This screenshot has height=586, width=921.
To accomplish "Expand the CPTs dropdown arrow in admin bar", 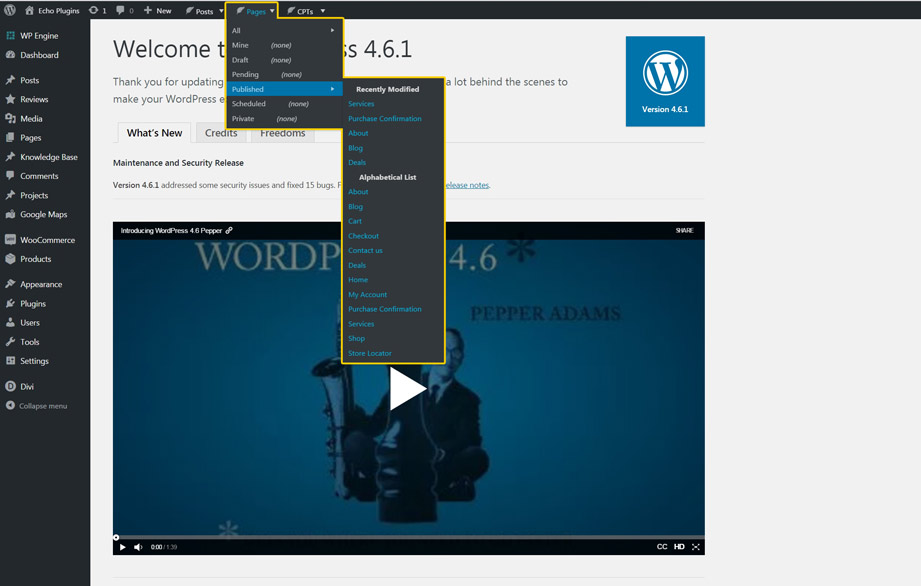I will (x=322, y=11).
